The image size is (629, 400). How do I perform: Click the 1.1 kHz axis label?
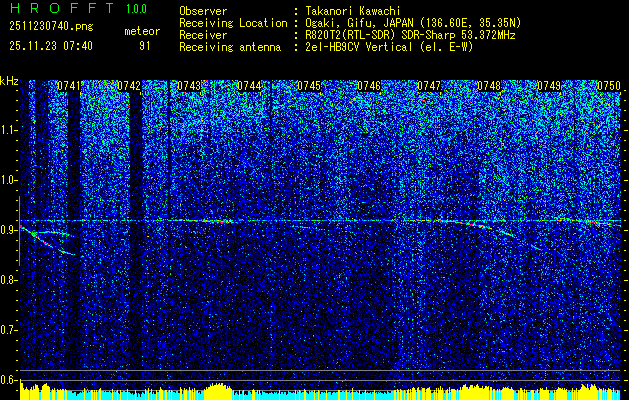click(x=8, y=130)
